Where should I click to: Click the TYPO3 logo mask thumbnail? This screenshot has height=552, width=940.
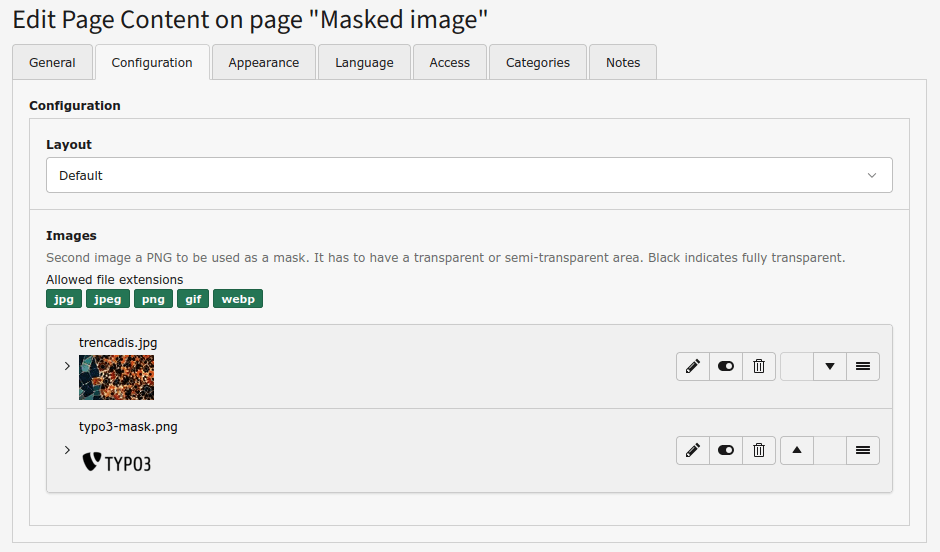(116, 462)
